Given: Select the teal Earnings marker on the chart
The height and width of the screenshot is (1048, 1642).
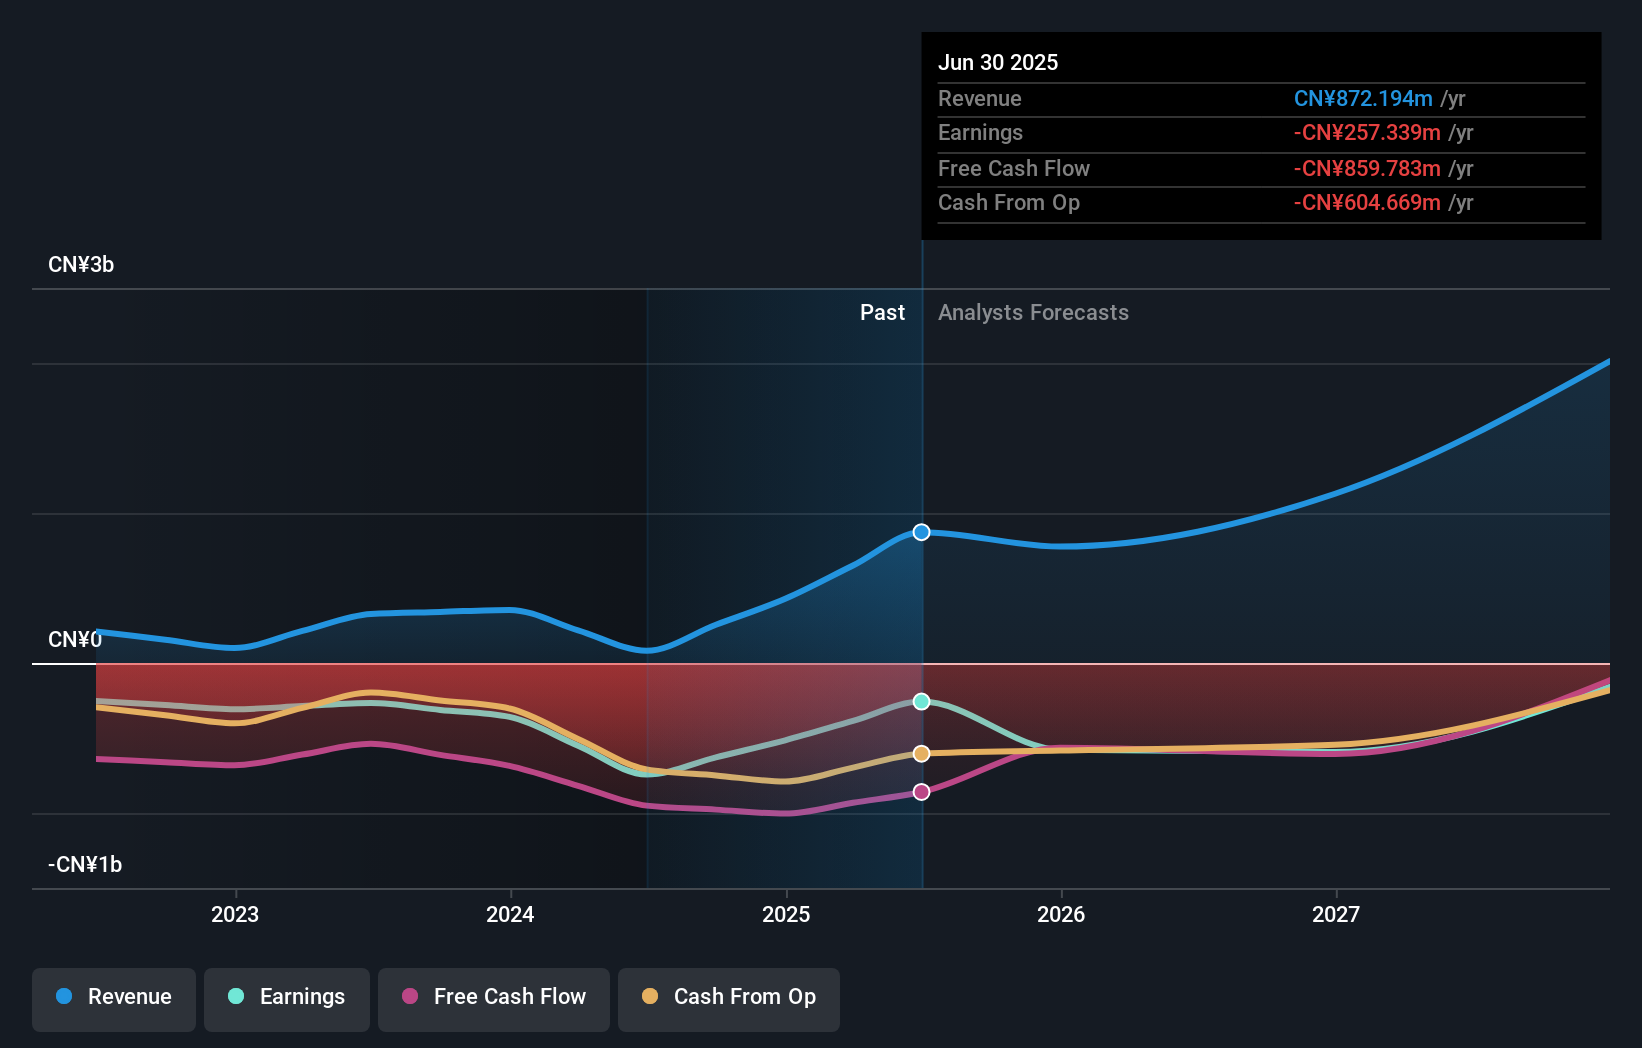Looking at the screenshot, I should pyautogui.click(x=921, y=701).
